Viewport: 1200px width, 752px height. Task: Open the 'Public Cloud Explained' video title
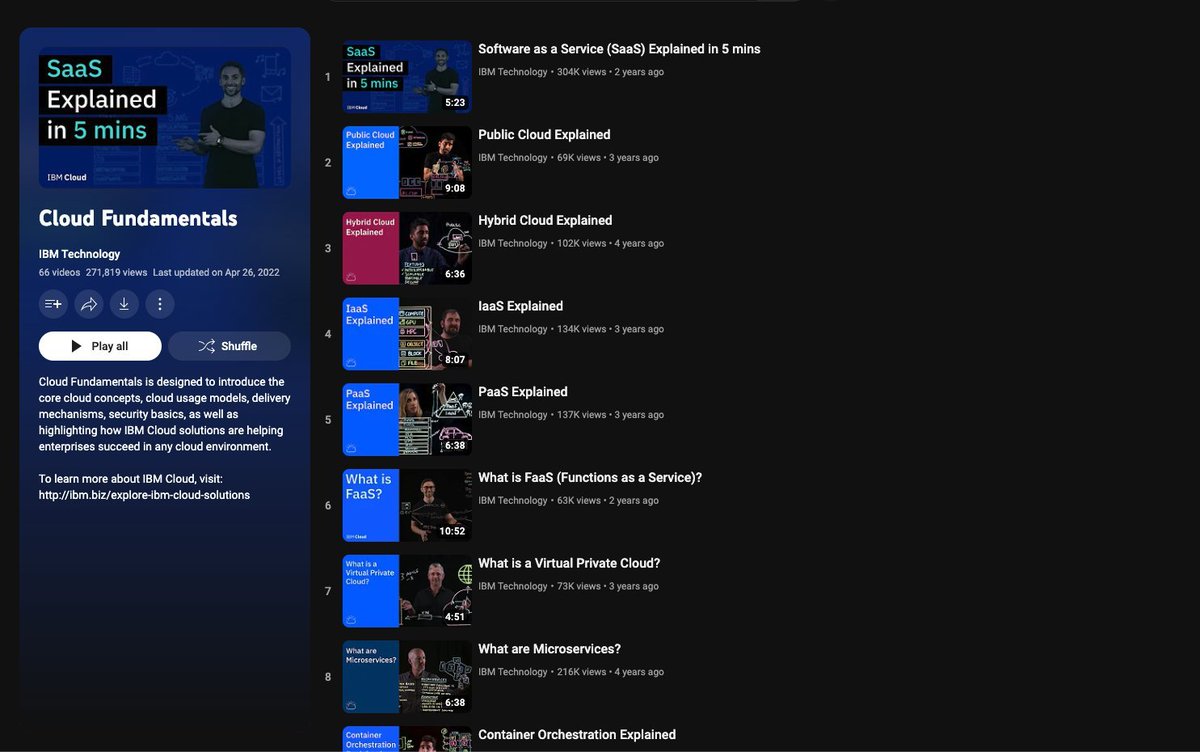544,135
